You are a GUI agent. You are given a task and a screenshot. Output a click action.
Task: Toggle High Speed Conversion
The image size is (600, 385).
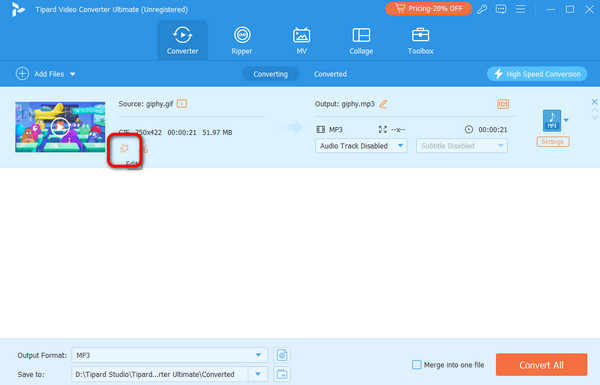tap(537, 74)
